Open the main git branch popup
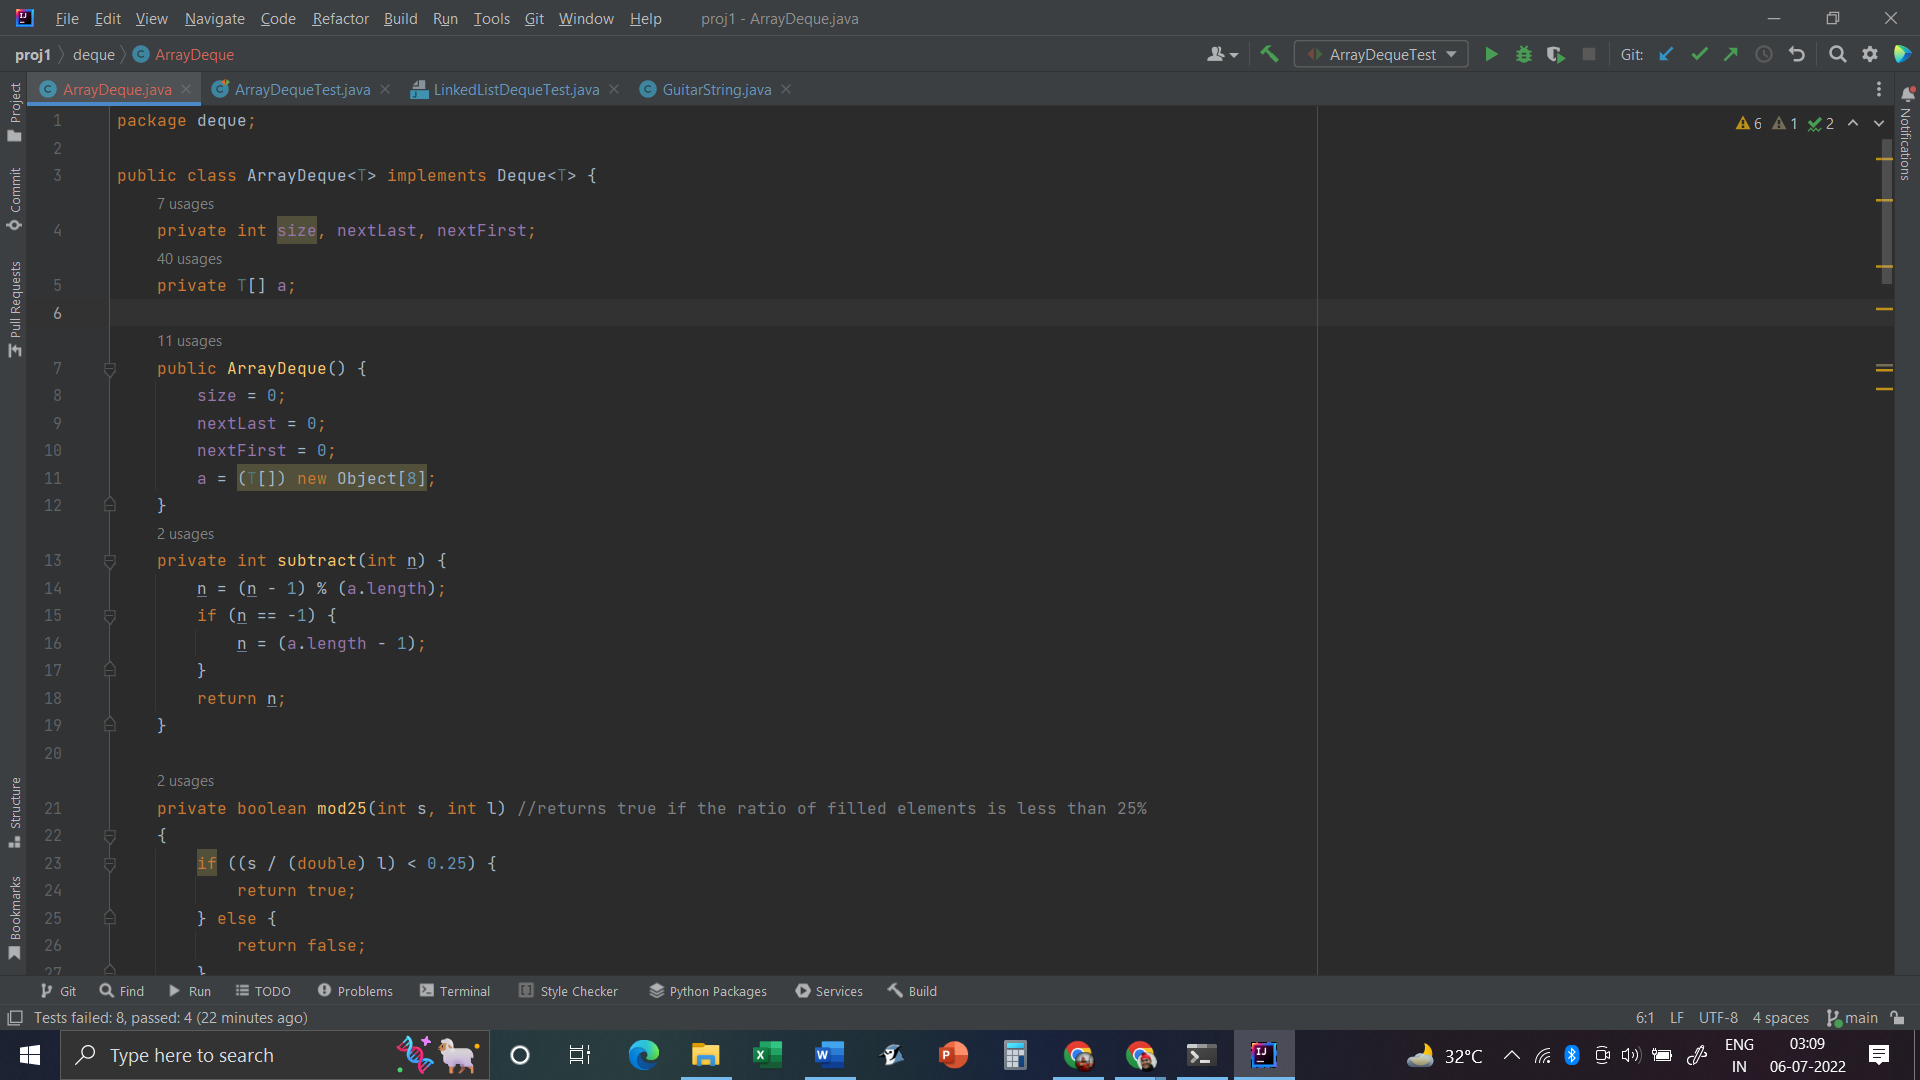The width and height of the screenshot is (1920, 1080). (1852, 1018)
